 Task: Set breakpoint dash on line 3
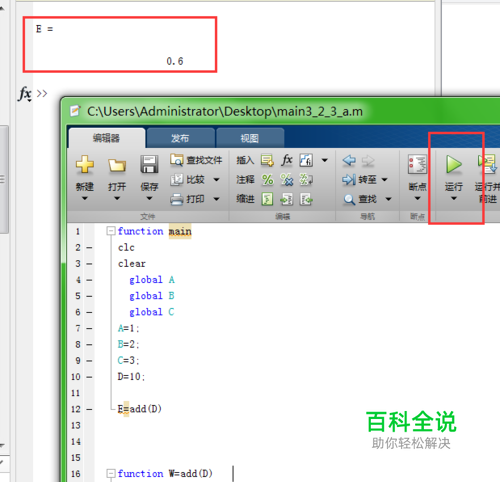[x=89, y=264]
